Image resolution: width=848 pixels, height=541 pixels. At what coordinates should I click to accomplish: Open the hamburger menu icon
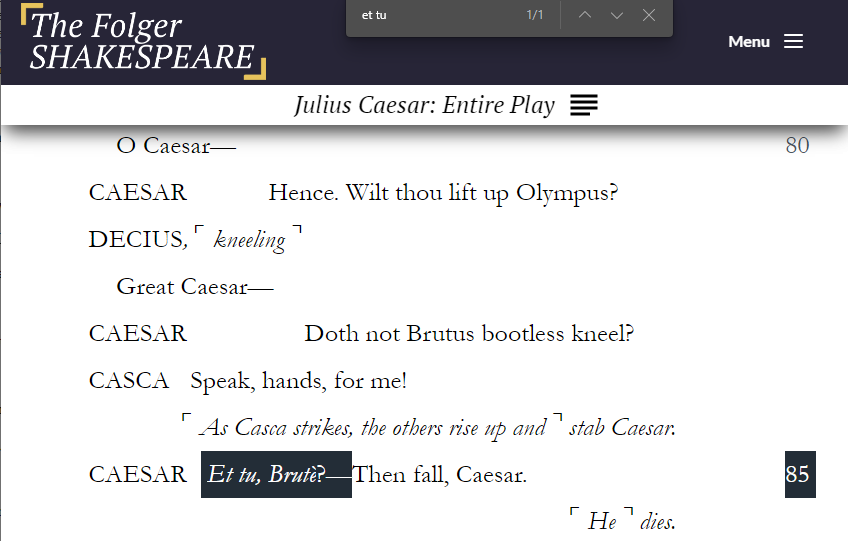(793, 41)
